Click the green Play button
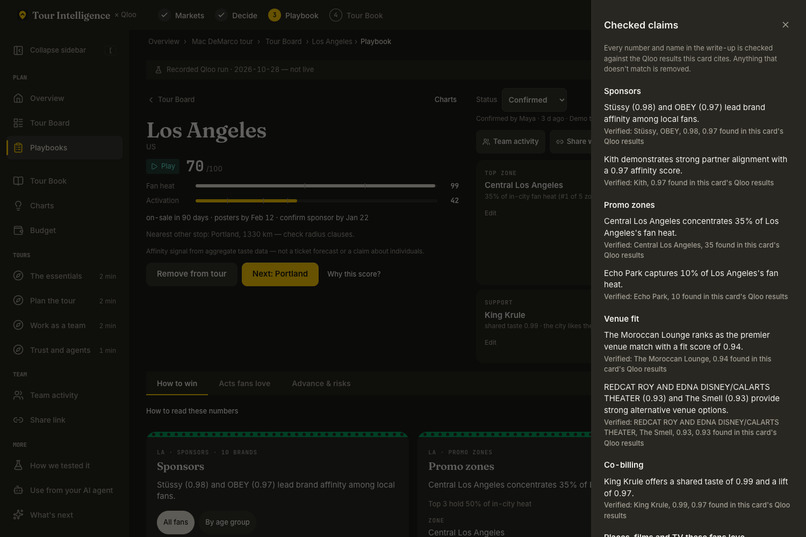806x537 pixels. coord(162,166)
